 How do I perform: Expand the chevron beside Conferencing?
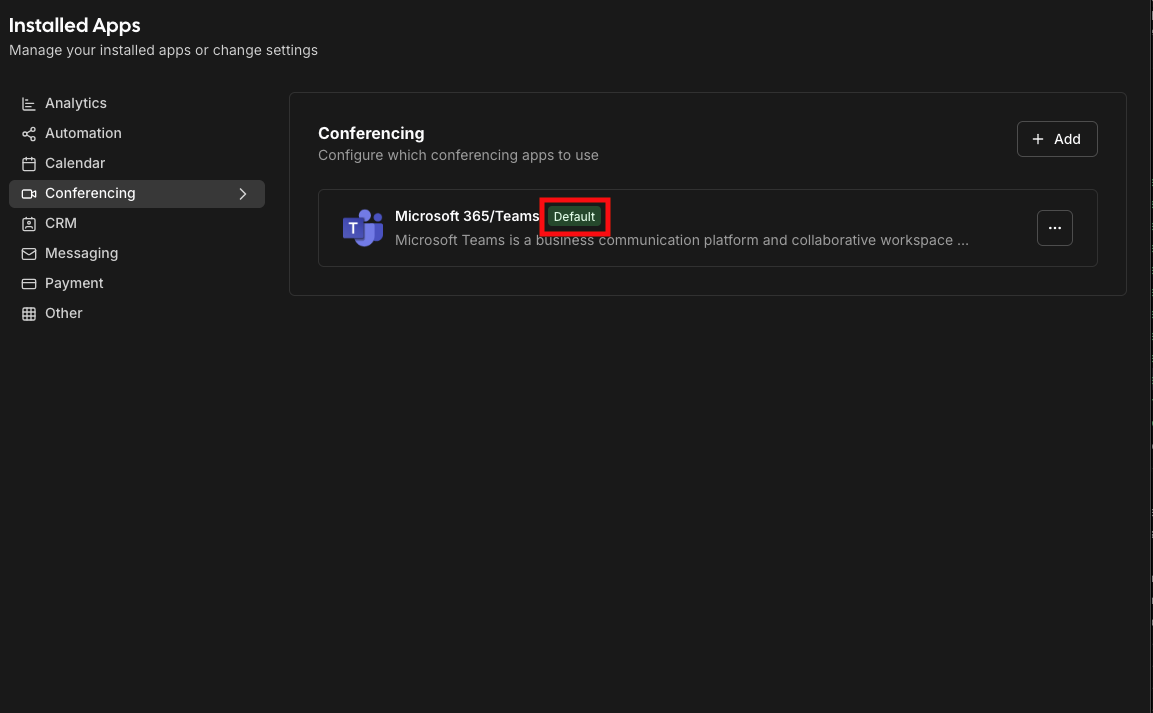point(242,194)
